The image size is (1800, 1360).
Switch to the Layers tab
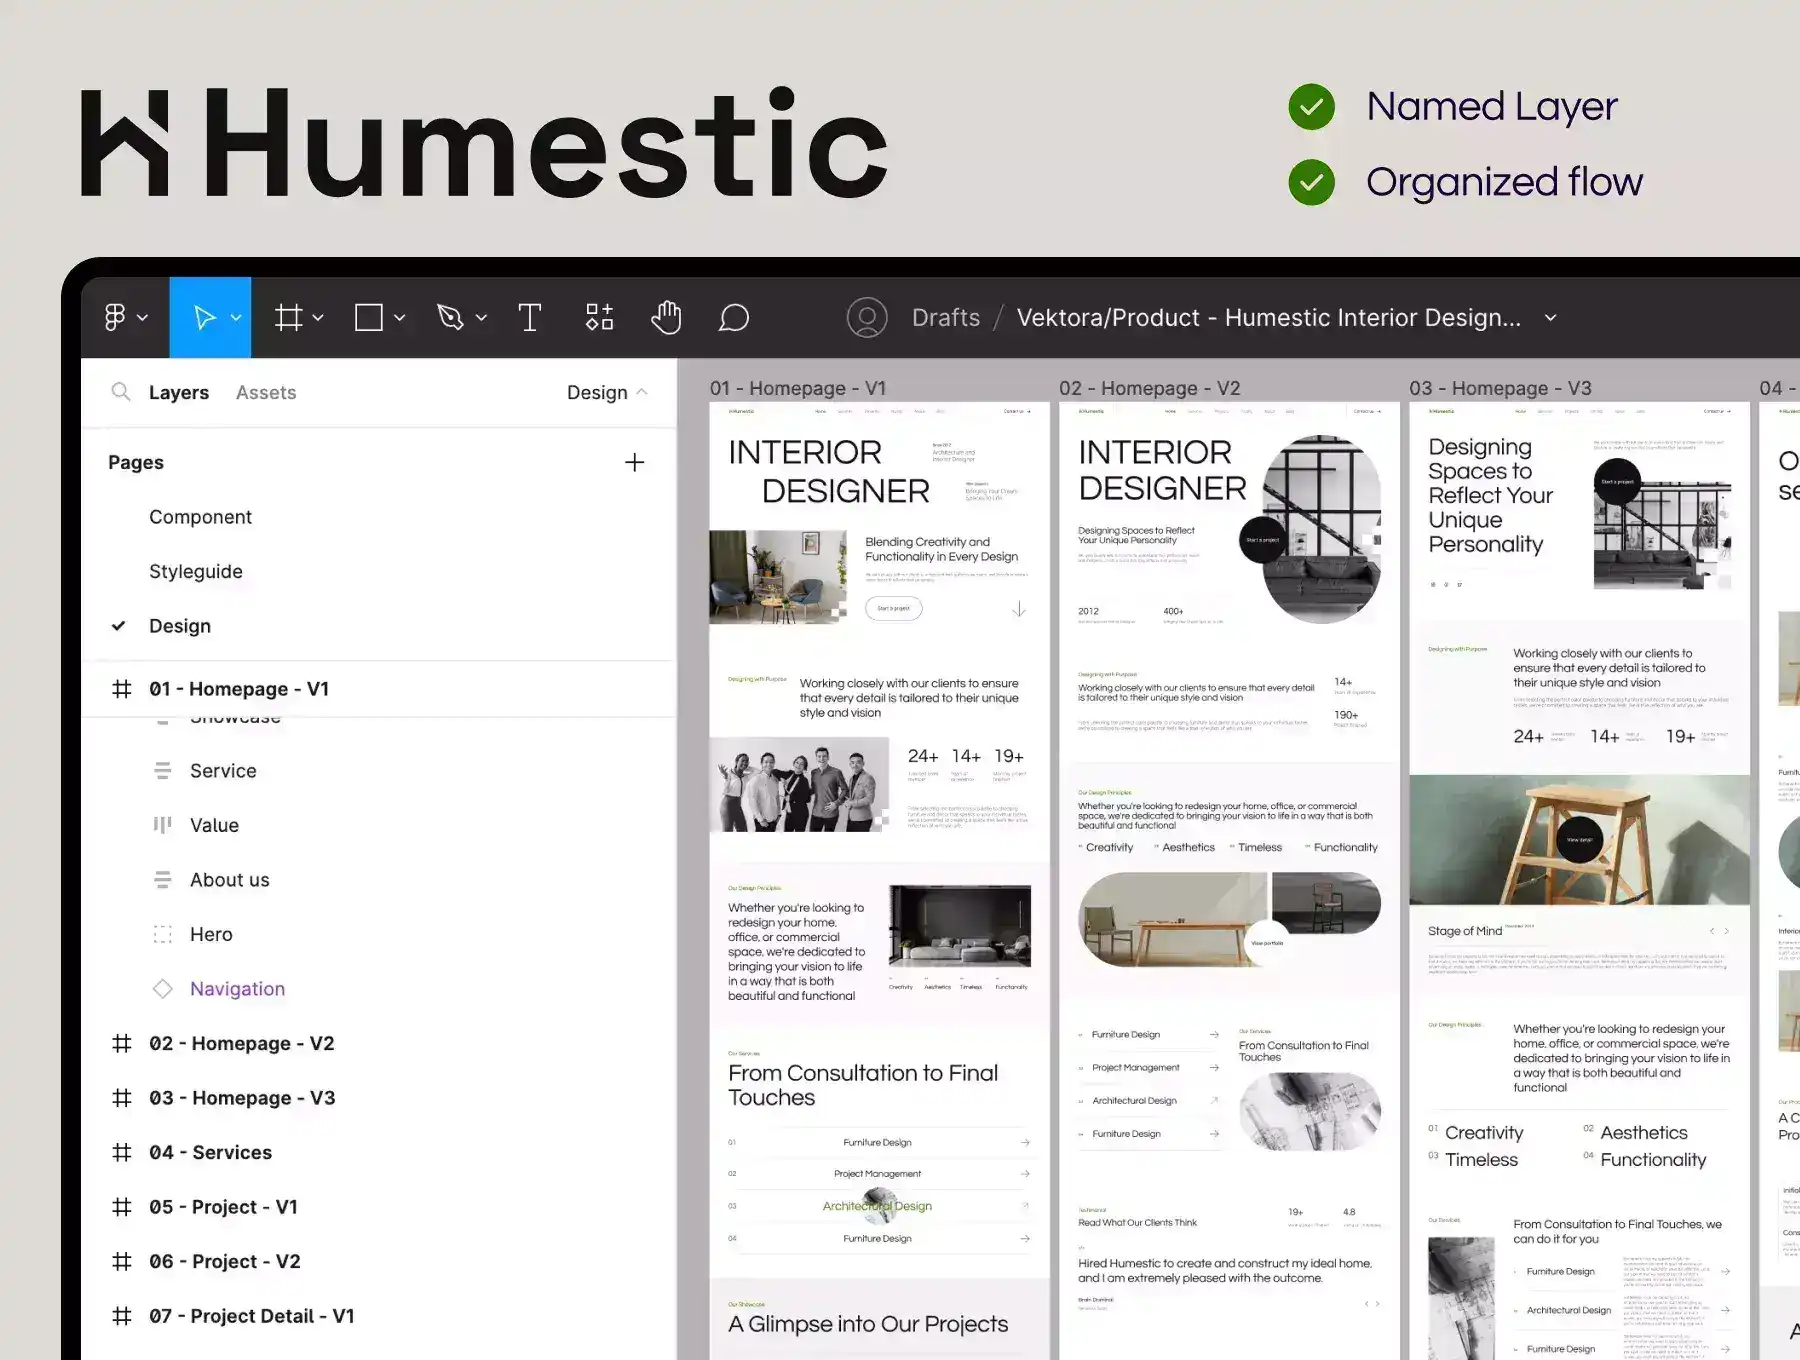click(x=179, y=392)
